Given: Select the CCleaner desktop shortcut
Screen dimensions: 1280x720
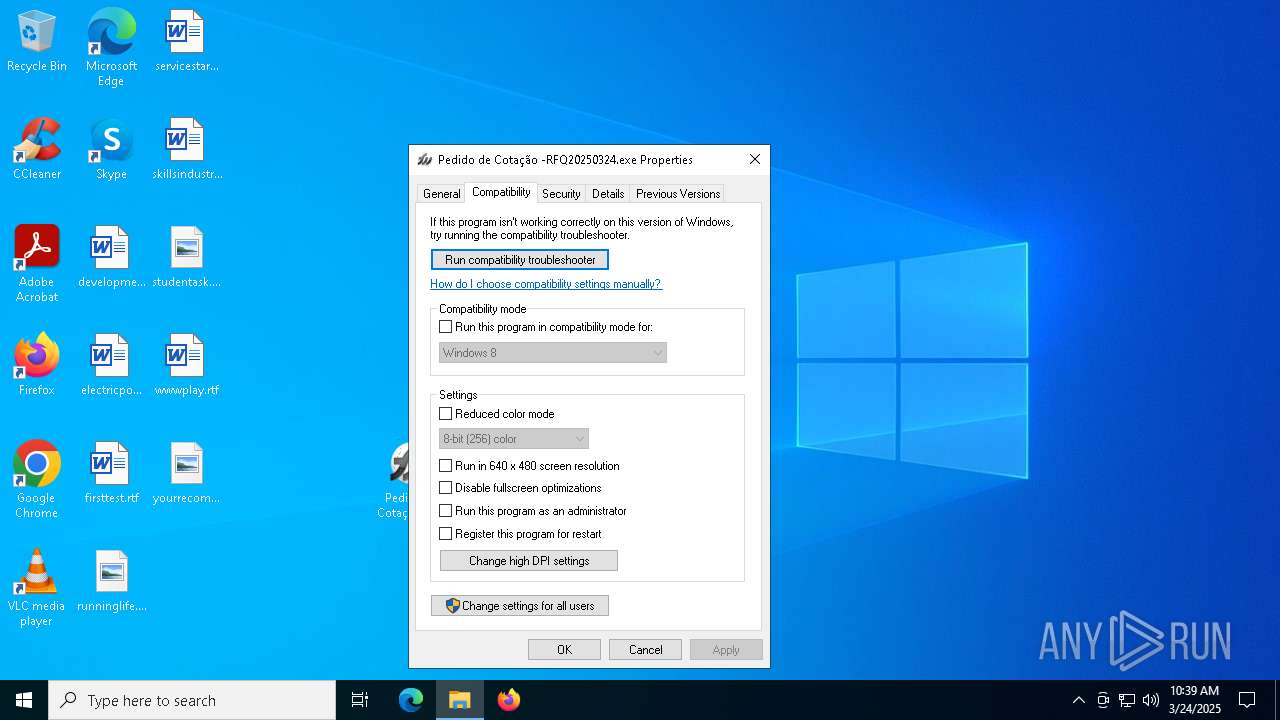Looking at the screenshot, I should click(37, 150).
